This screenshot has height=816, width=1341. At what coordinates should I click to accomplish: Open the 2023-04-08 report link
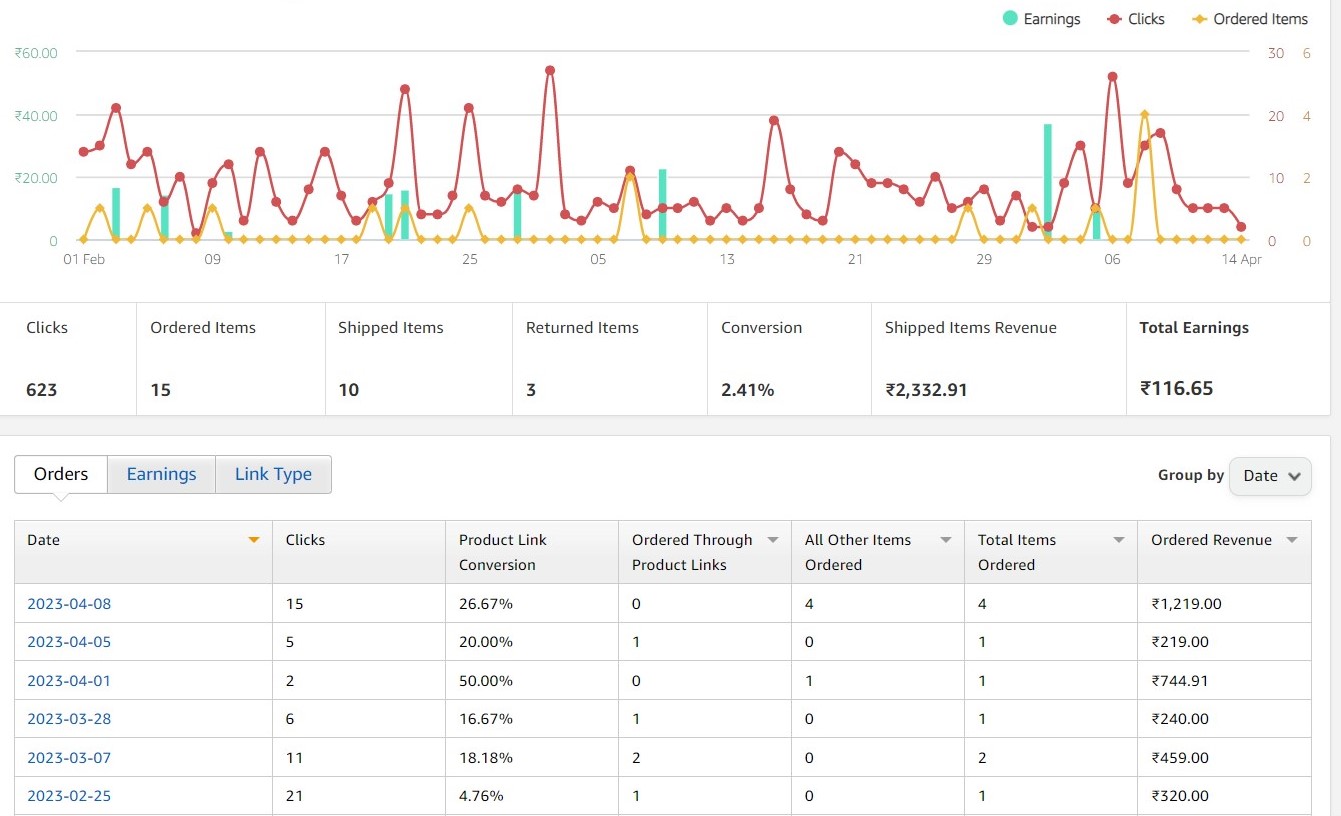(x=68, y=603)
